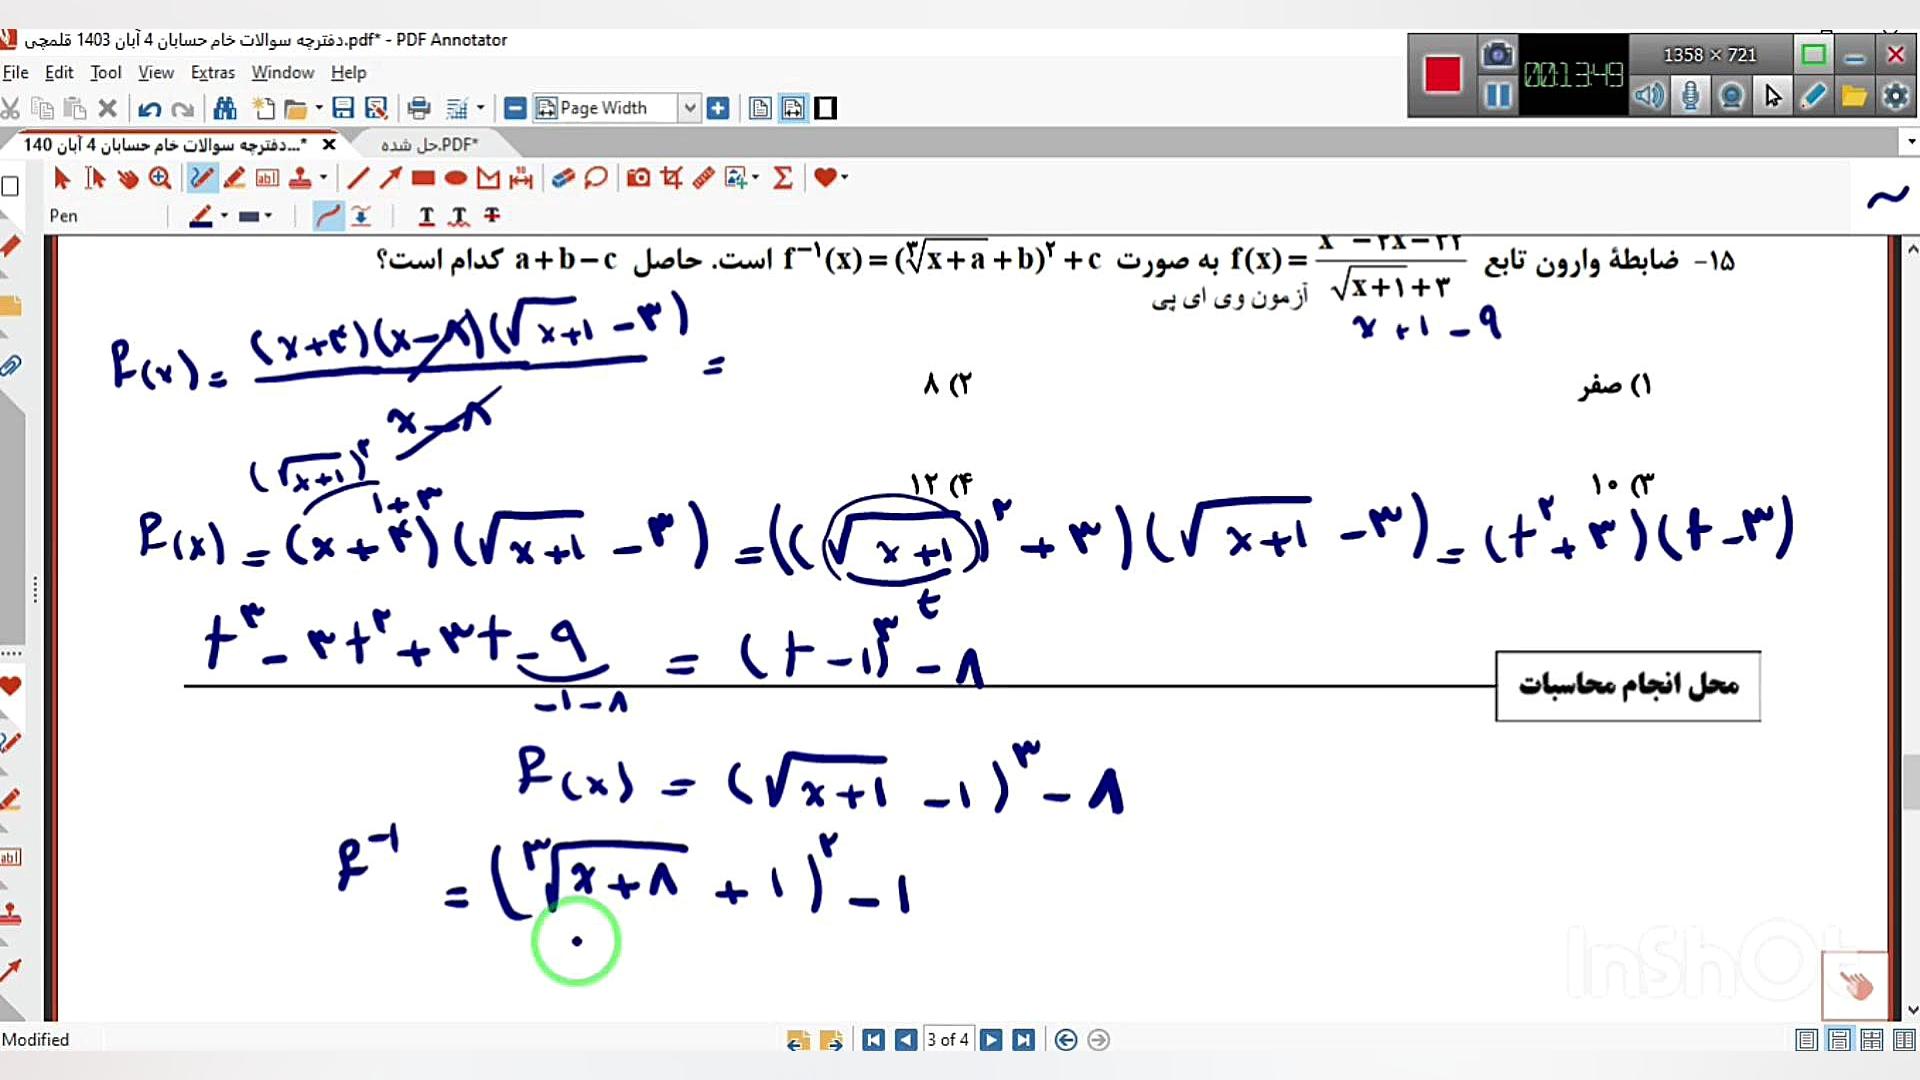The width and height of the screenshot is (1920, 1080).
Task: Select the Eraser tool
Action: coord(563,178)
